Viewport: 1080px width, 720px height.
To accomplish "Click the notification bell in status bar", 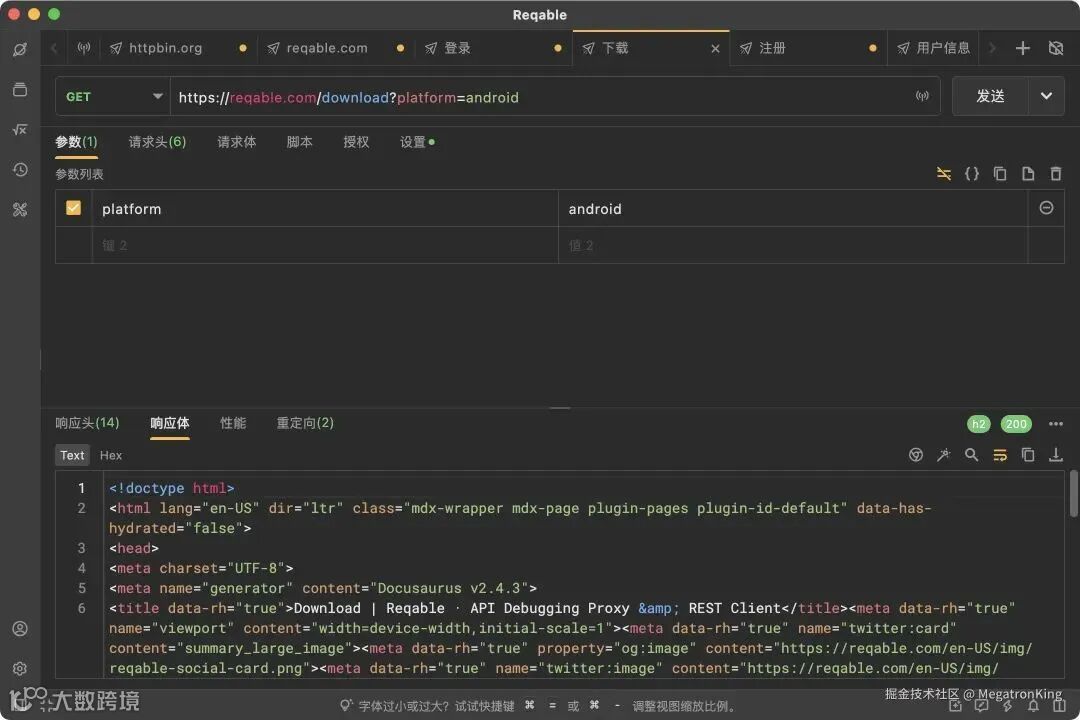I will pos(1033,706).
